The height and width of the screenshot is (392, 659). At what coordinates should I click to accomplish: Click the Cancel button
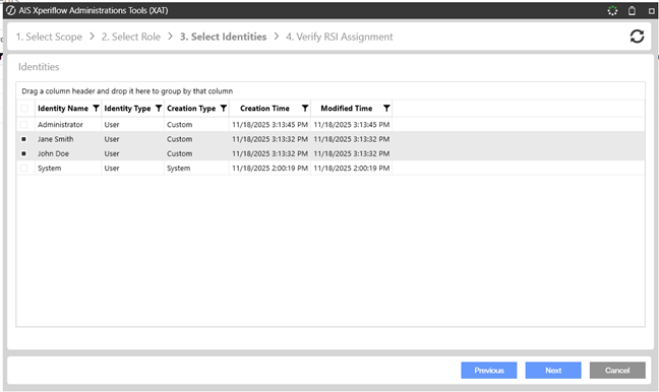pyautogui.click(x=617, y=370)
